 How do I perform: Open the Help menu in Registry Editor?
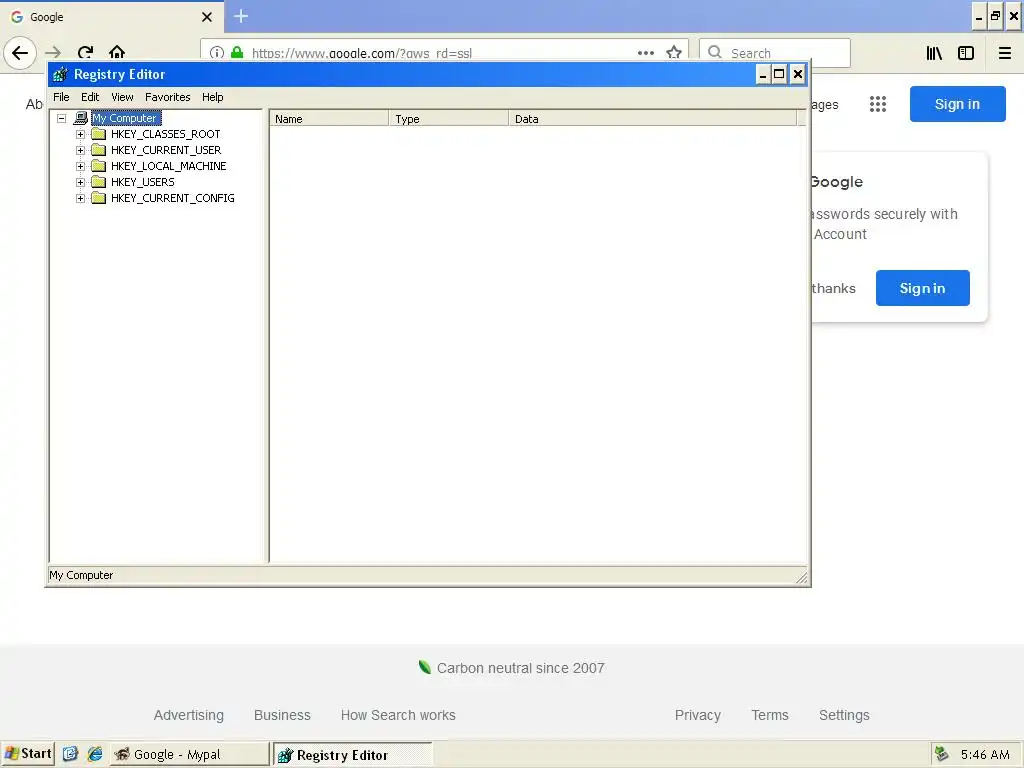pos(212,97)
